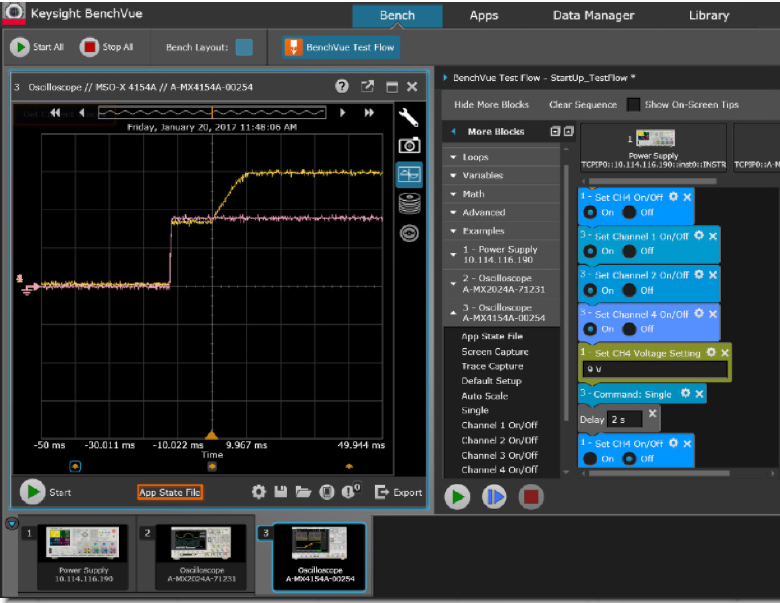This screenshot has width=780, height=603.
Task: Click the App State File button
Action: click(x=170, y=492)
